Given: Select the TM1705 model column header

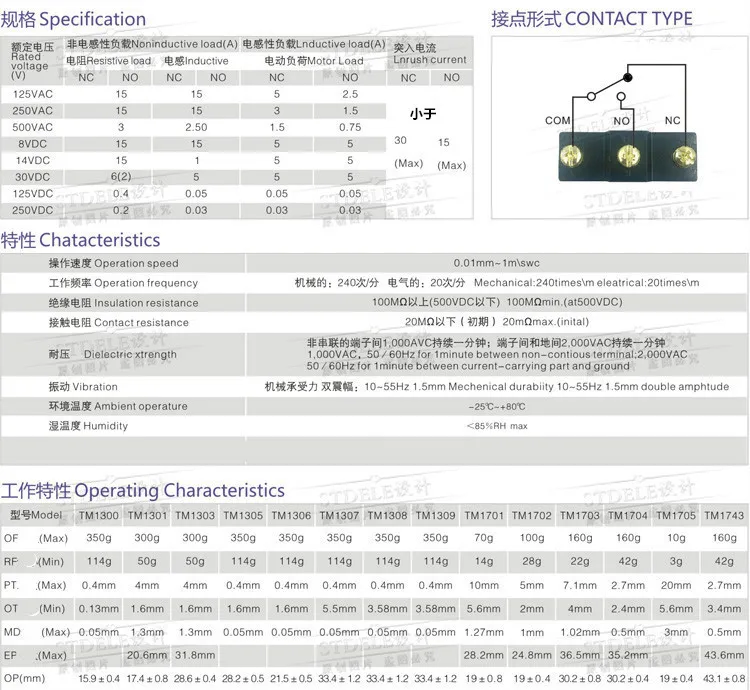Looking at the screenshot, I should click(676, 515).
